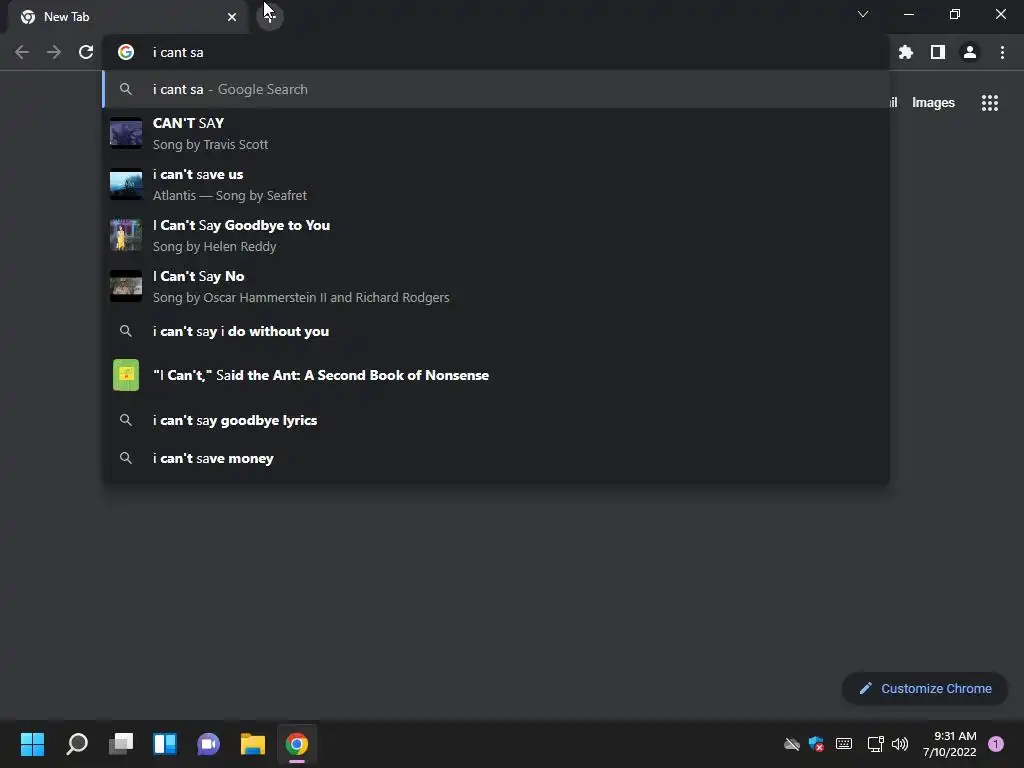Click the 'I Can't Say No' song thumbnail
Image resolution: width=1024 pixels, height=768 pixels.
pos(126,286)
